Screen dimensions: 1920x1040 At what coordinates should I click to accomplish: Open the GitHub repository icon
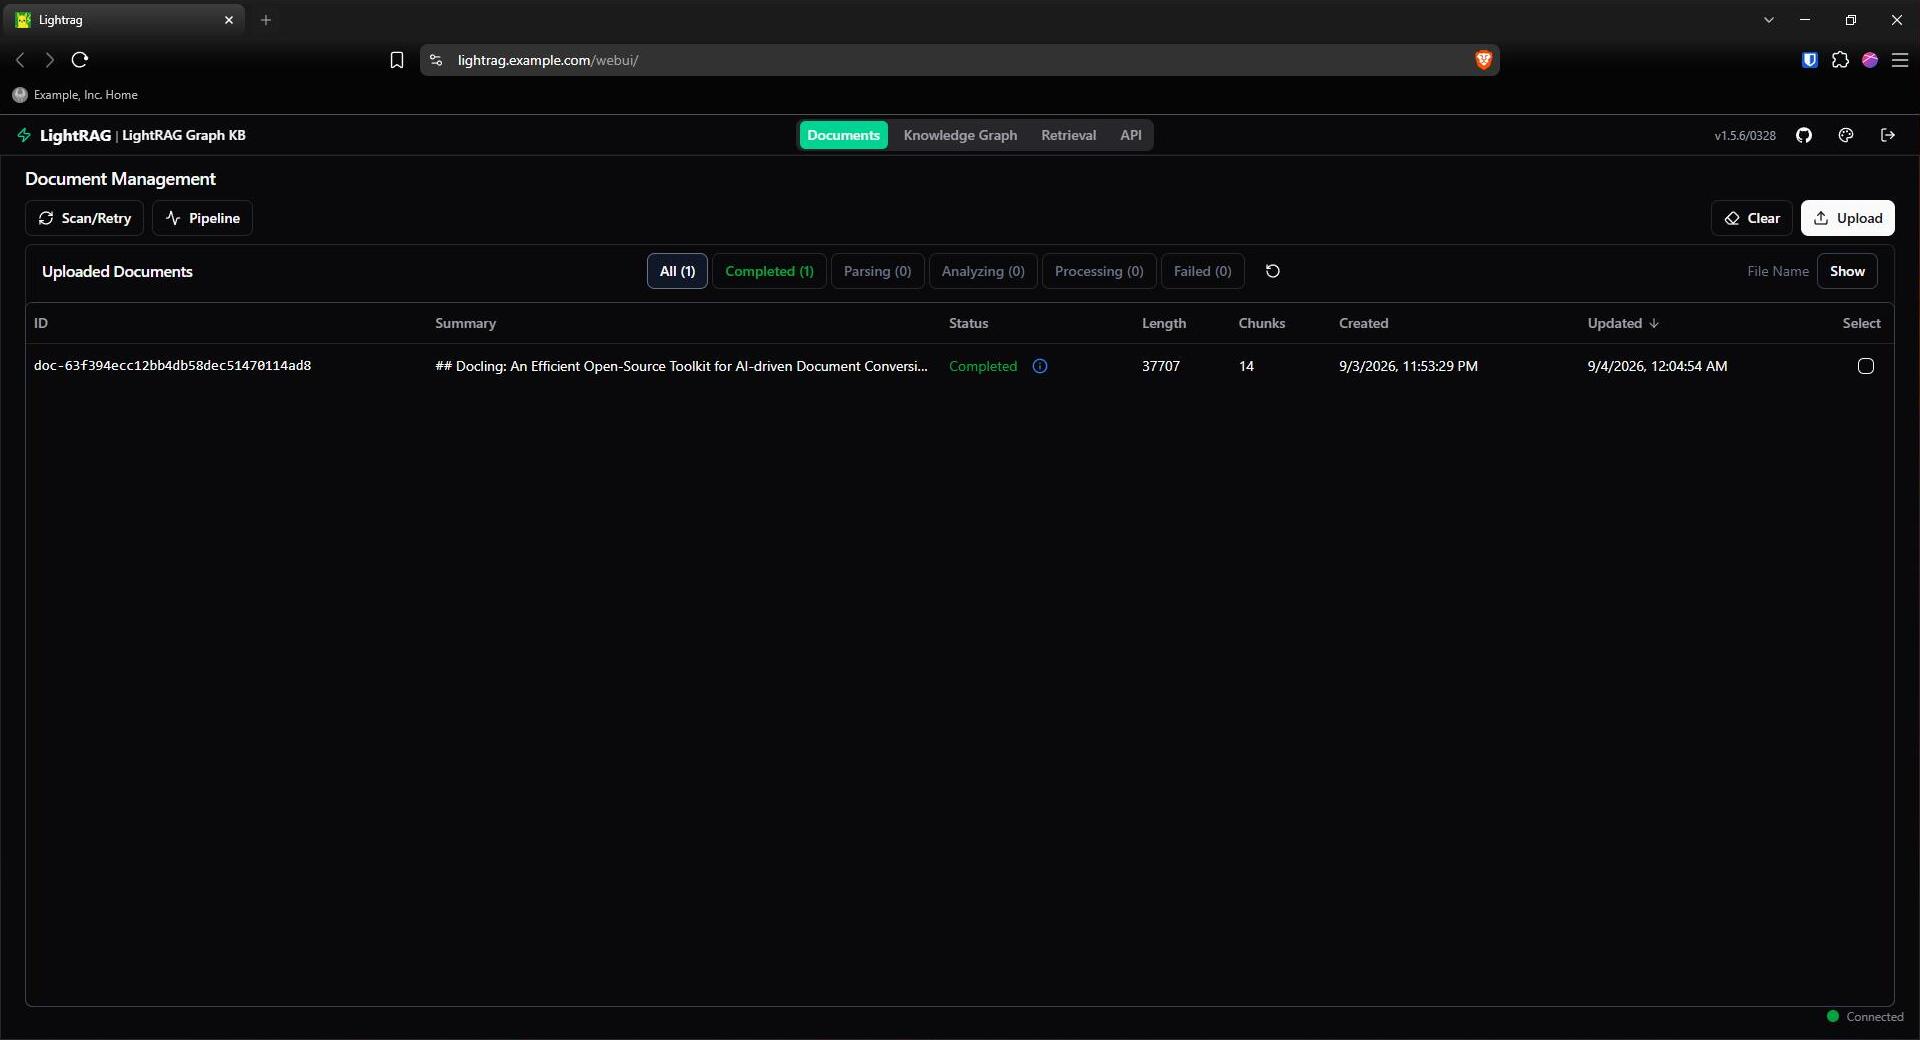coord(1804,135)
